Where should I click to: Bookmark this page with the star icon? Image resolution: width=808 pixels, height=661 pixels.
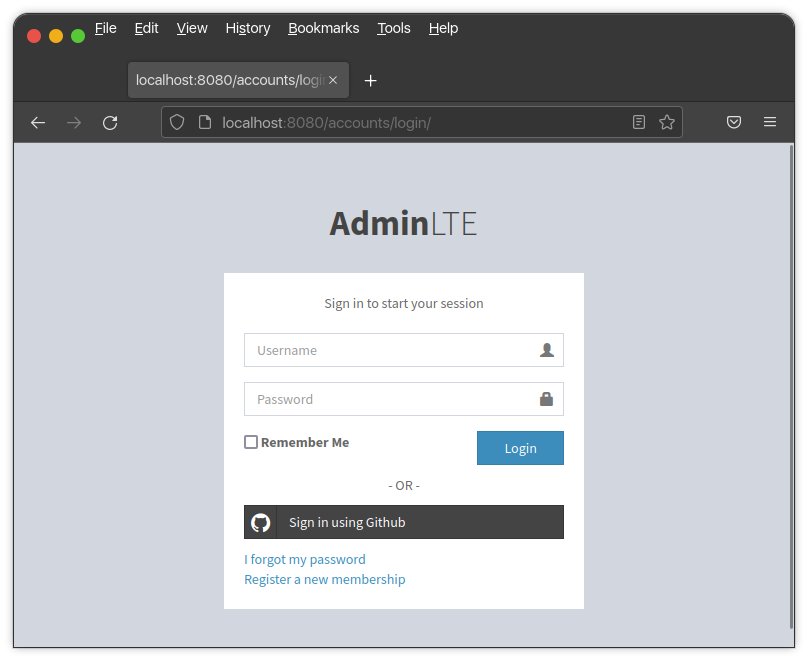click(x=667, y=122)
